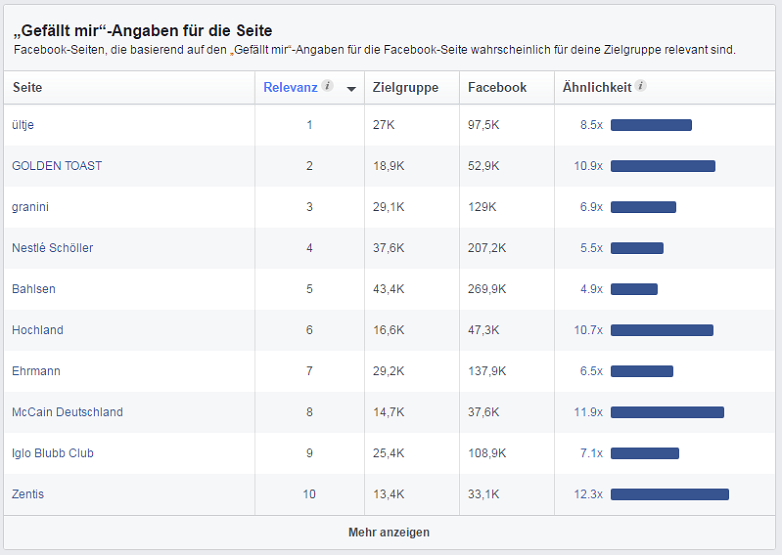The width and height of the screenshot is (782, 555).
Task: Click the Ähnlichkeit info icon
Action: 641,86
